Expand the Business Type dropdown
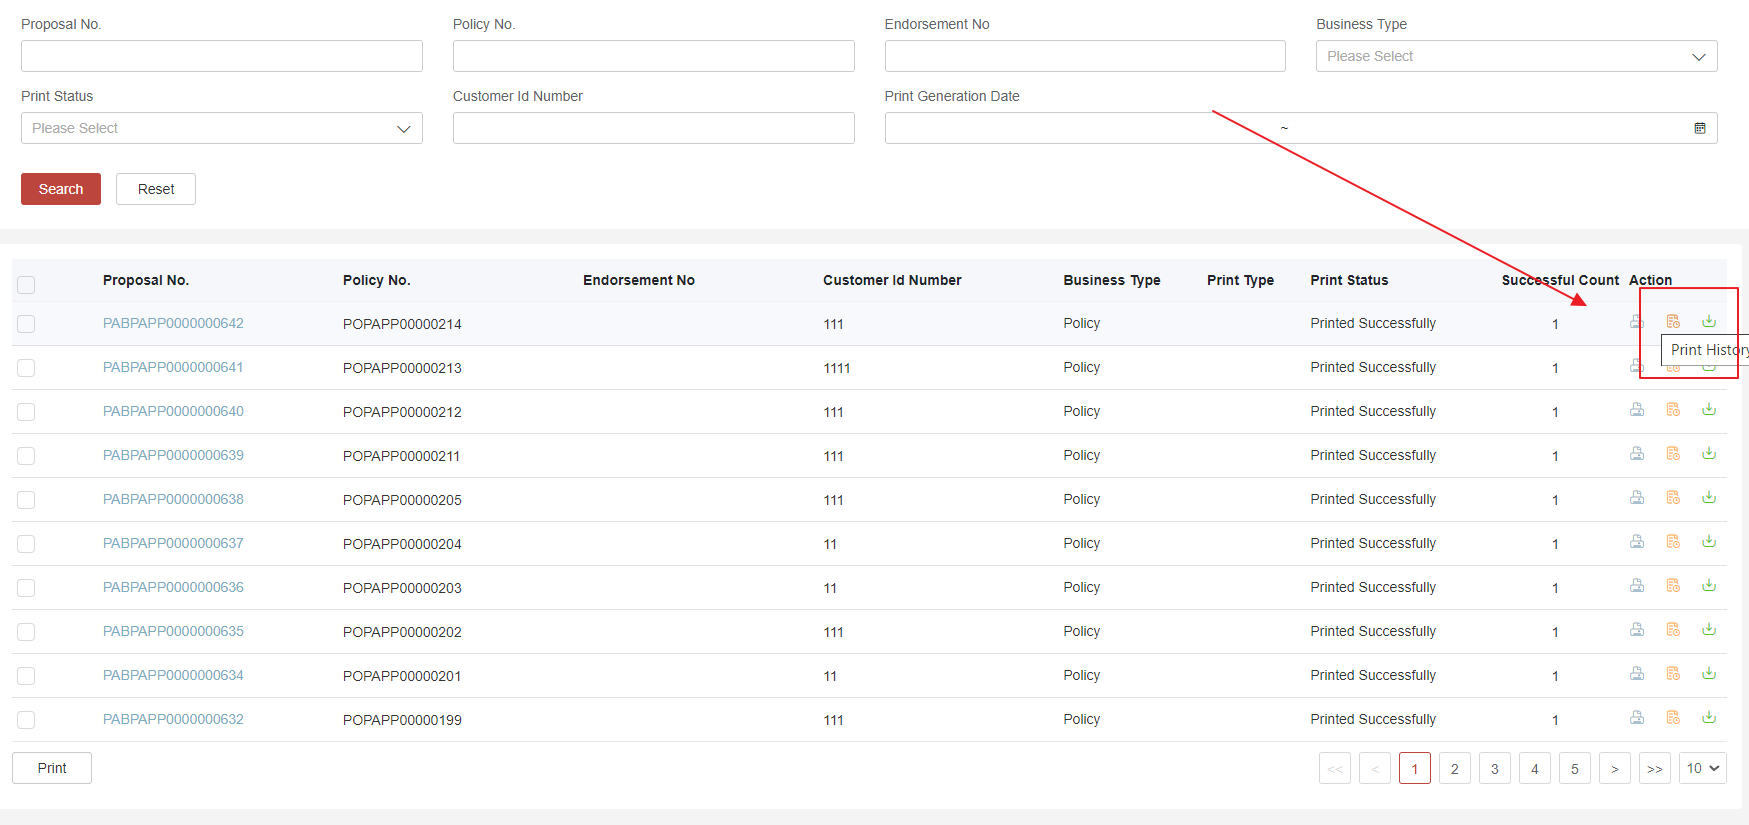 (1516, 56)
